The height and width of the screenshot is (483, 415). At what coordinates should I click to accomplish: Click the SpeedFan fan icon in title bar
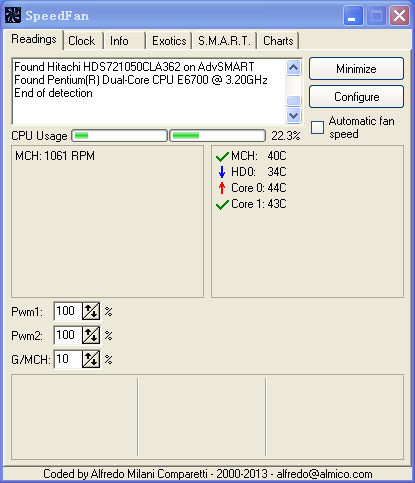[13, 15]
